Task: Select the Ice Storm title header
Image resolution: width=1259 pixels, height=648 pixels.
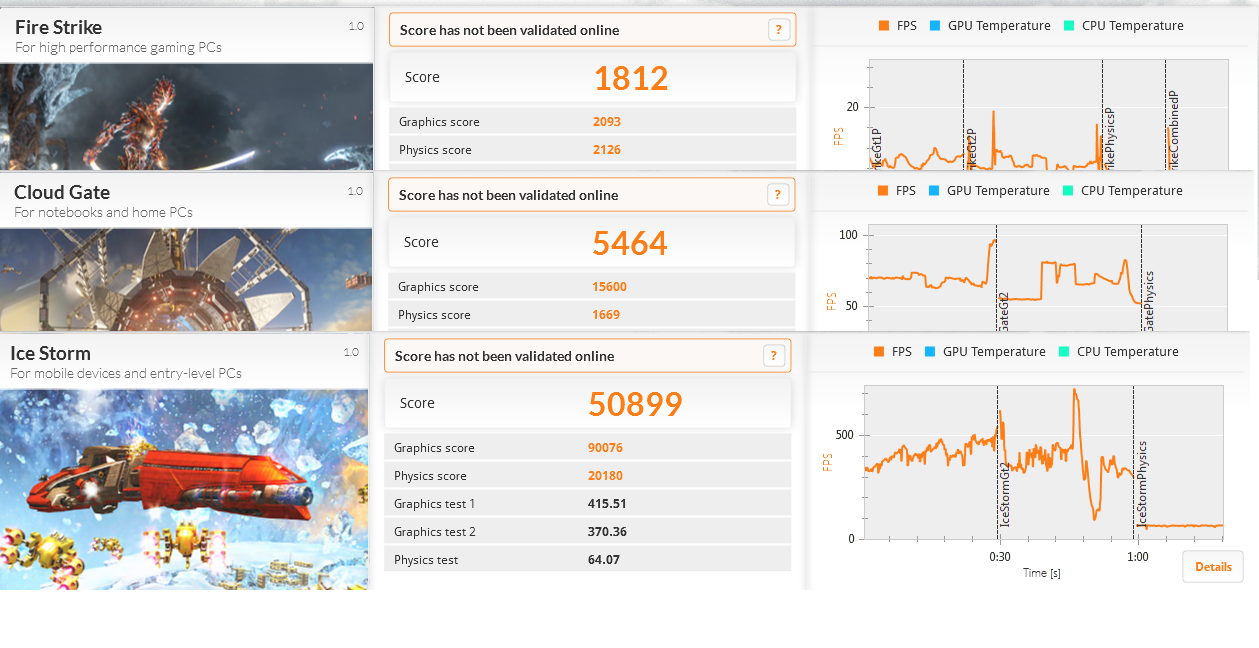Action: [50, 353]
